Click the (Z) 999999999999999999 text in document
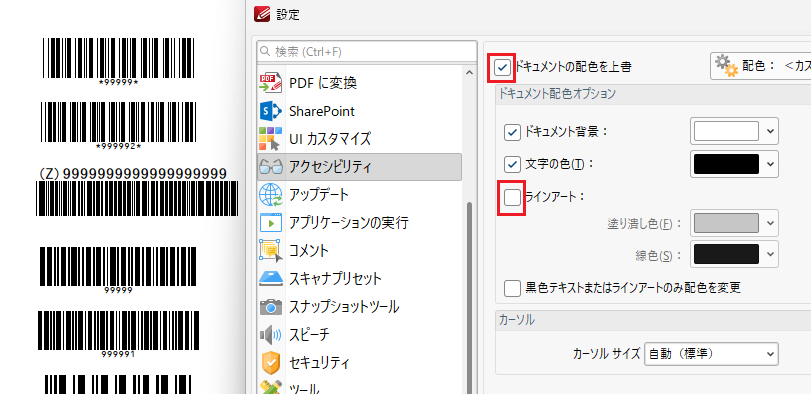 pyautogui.click(x=133, y=174)
